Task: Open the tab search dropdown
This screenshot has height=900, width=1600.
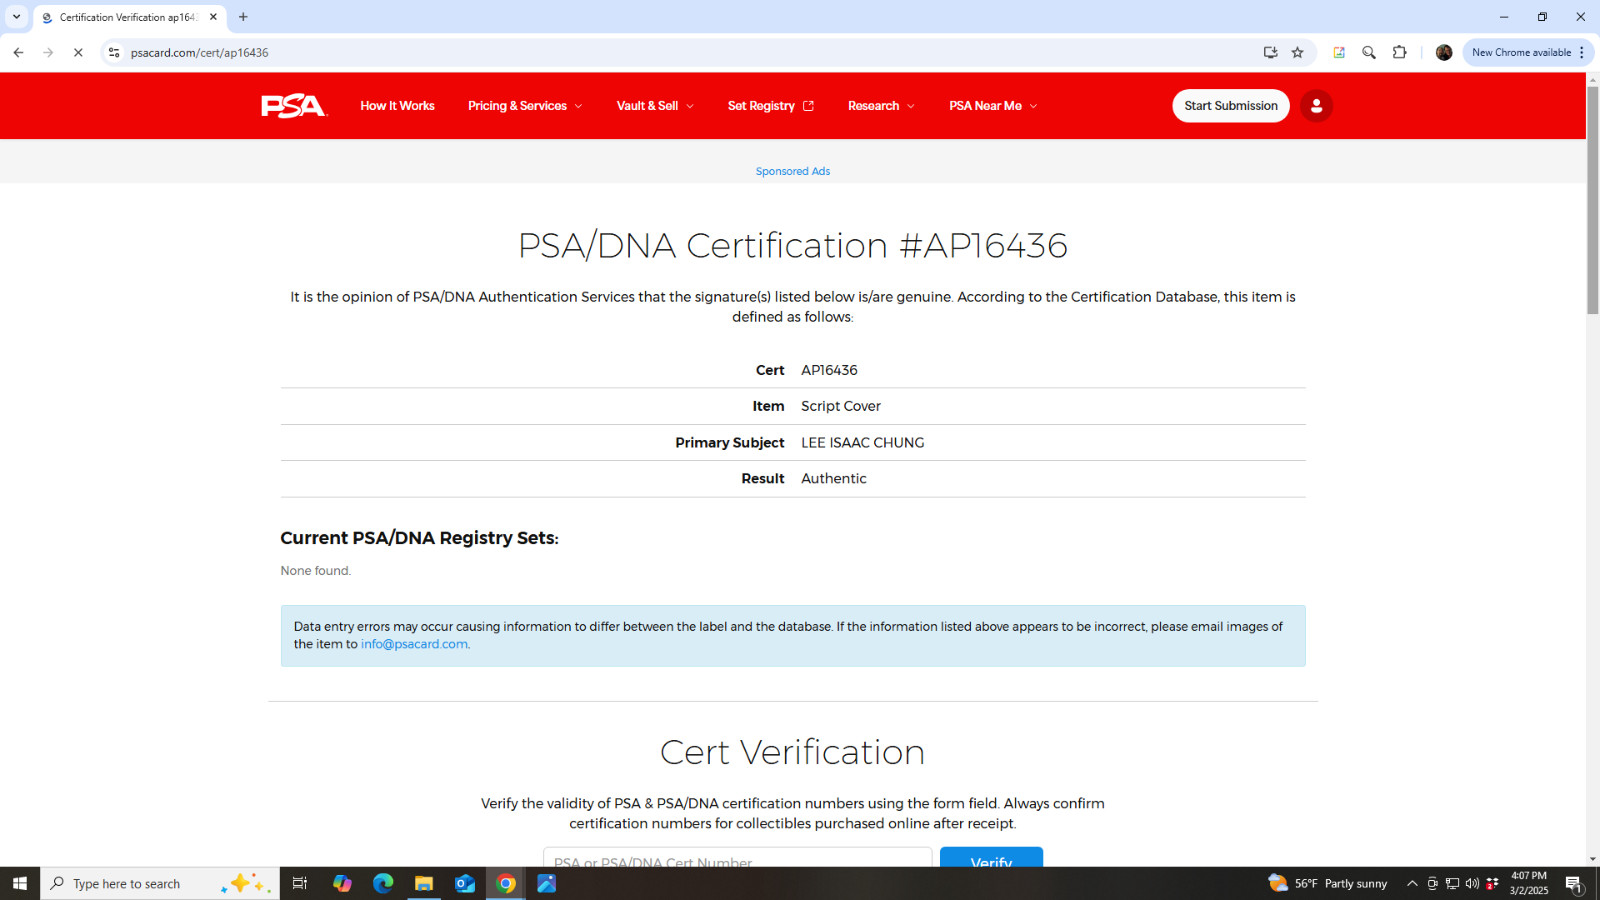Action: 16,17
